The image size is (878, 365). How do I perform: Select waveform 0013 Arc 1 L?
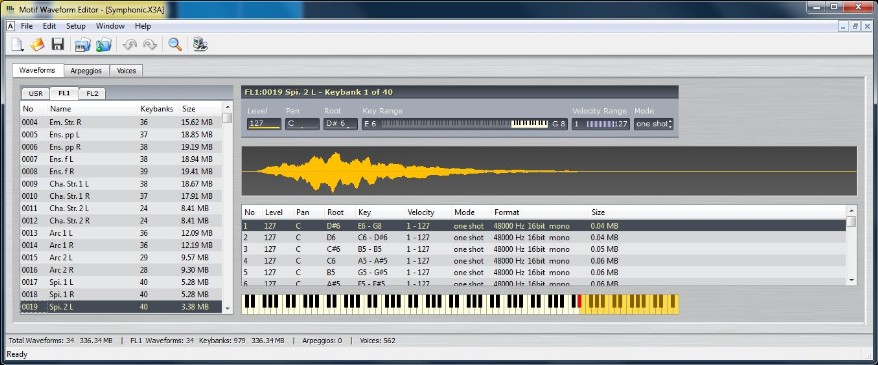coord(121,233)
